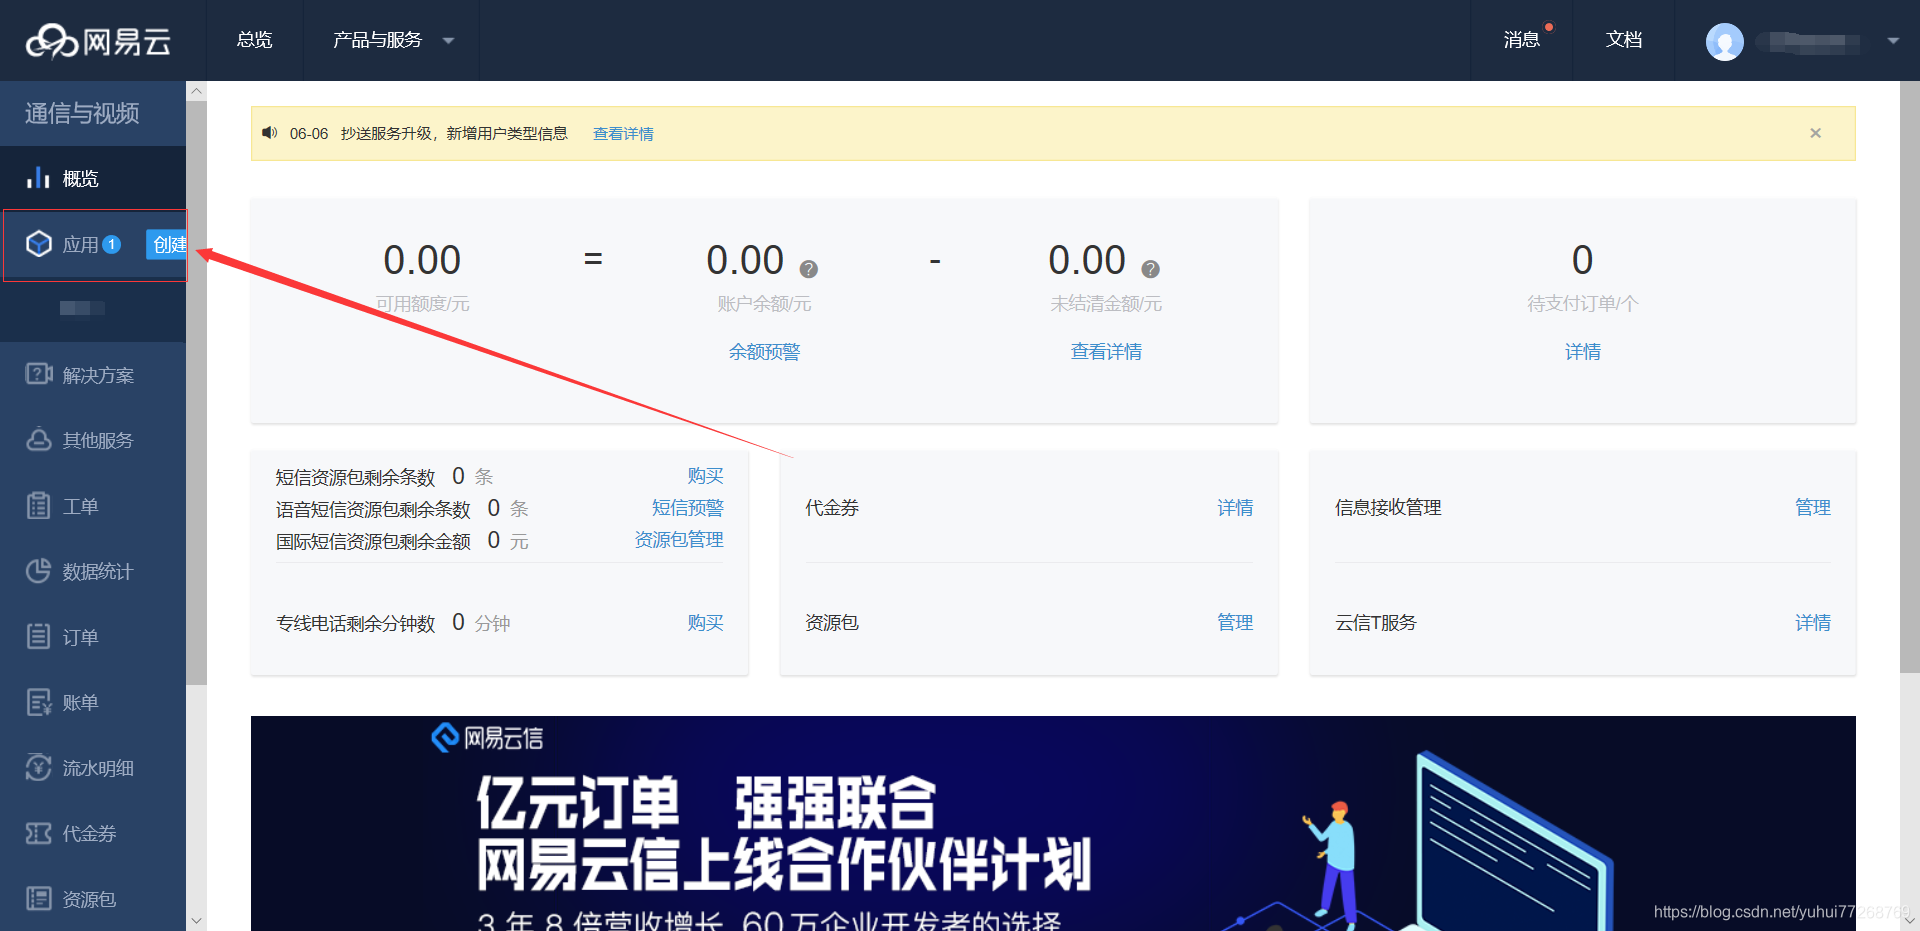Image resolution: width=1920 pixels, height=931 pixels.
Task: Open account menu dropdown arrow
Action: [1893, 41]
